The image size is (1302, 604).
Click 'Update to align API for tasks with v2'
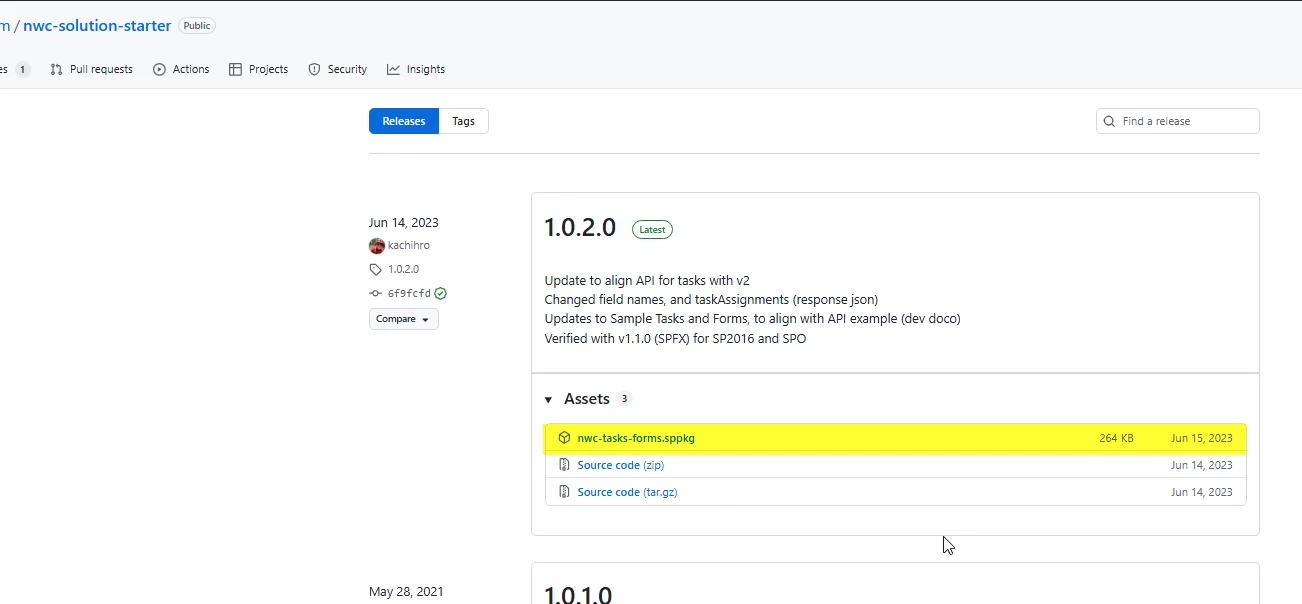[x=647, y=280]
